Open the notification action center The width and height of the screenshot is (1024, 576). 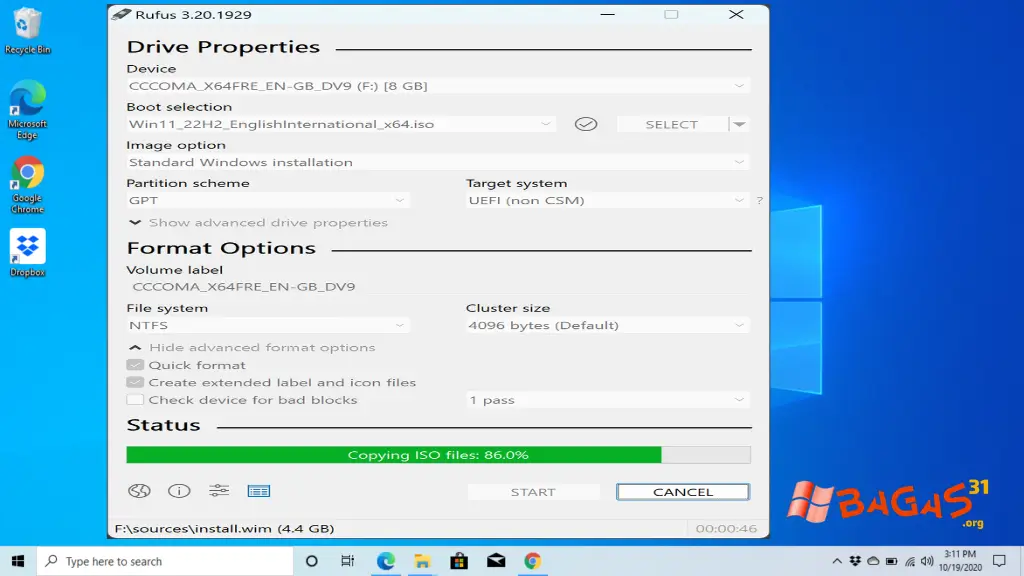[999, 561]
